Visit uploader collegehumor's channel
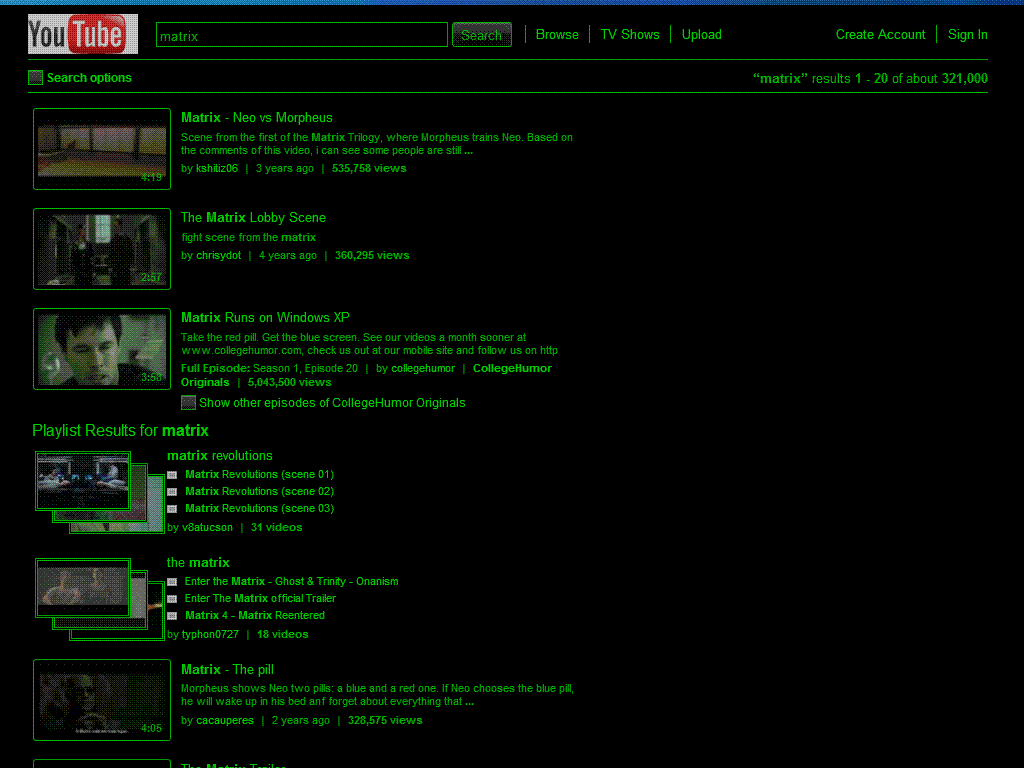 pos(423,368)
